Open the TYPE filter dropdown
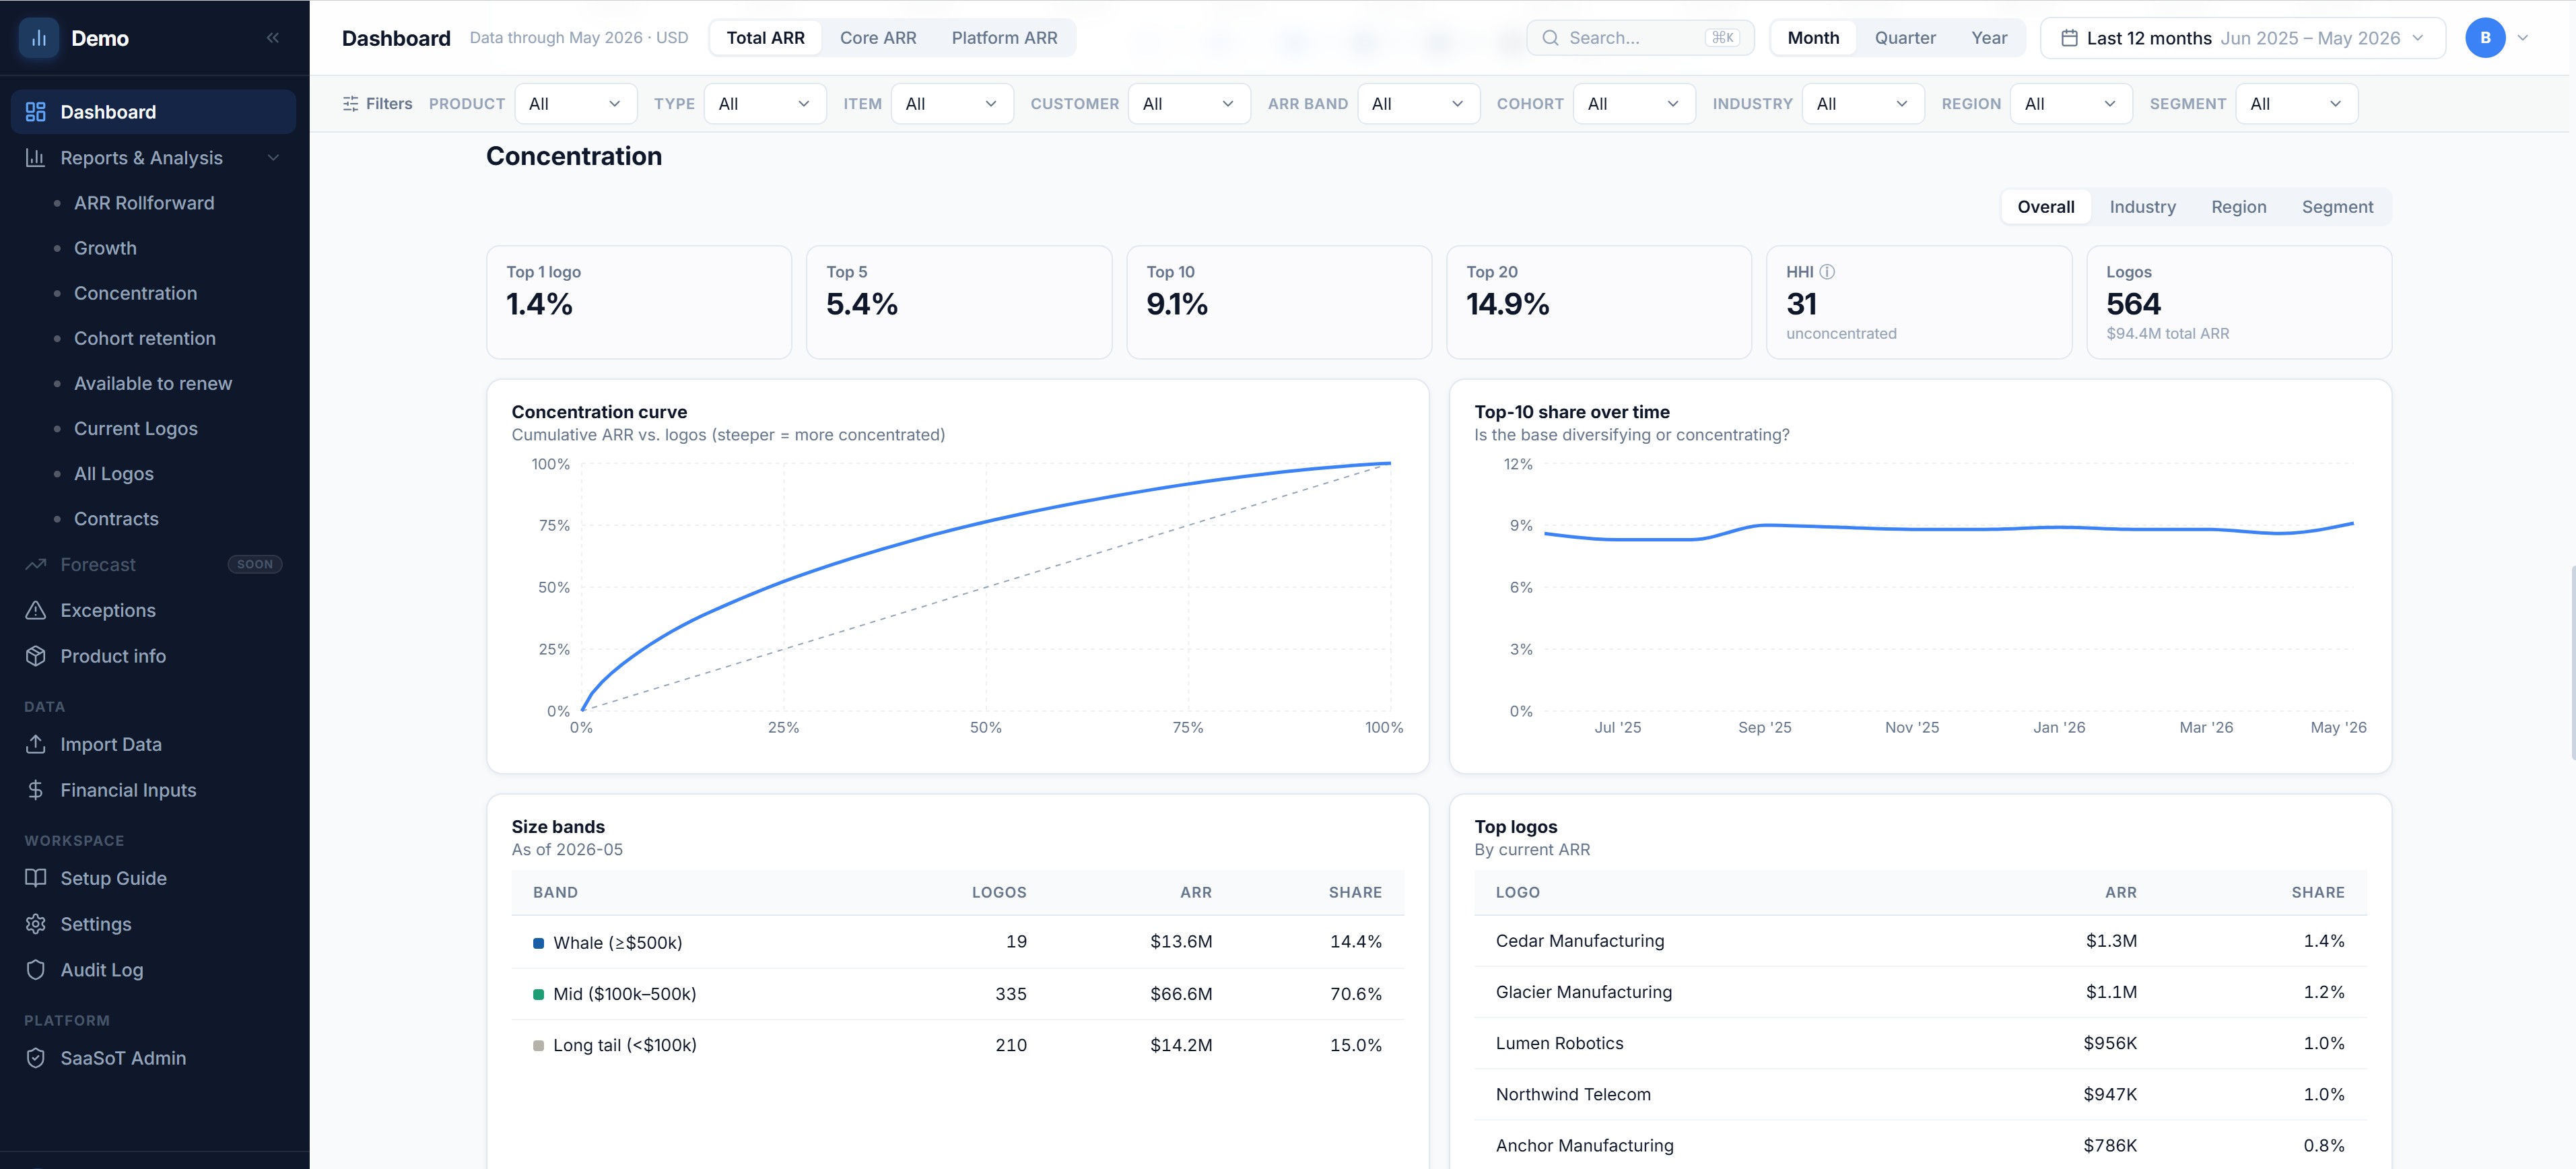 click(x=765, y=104)
